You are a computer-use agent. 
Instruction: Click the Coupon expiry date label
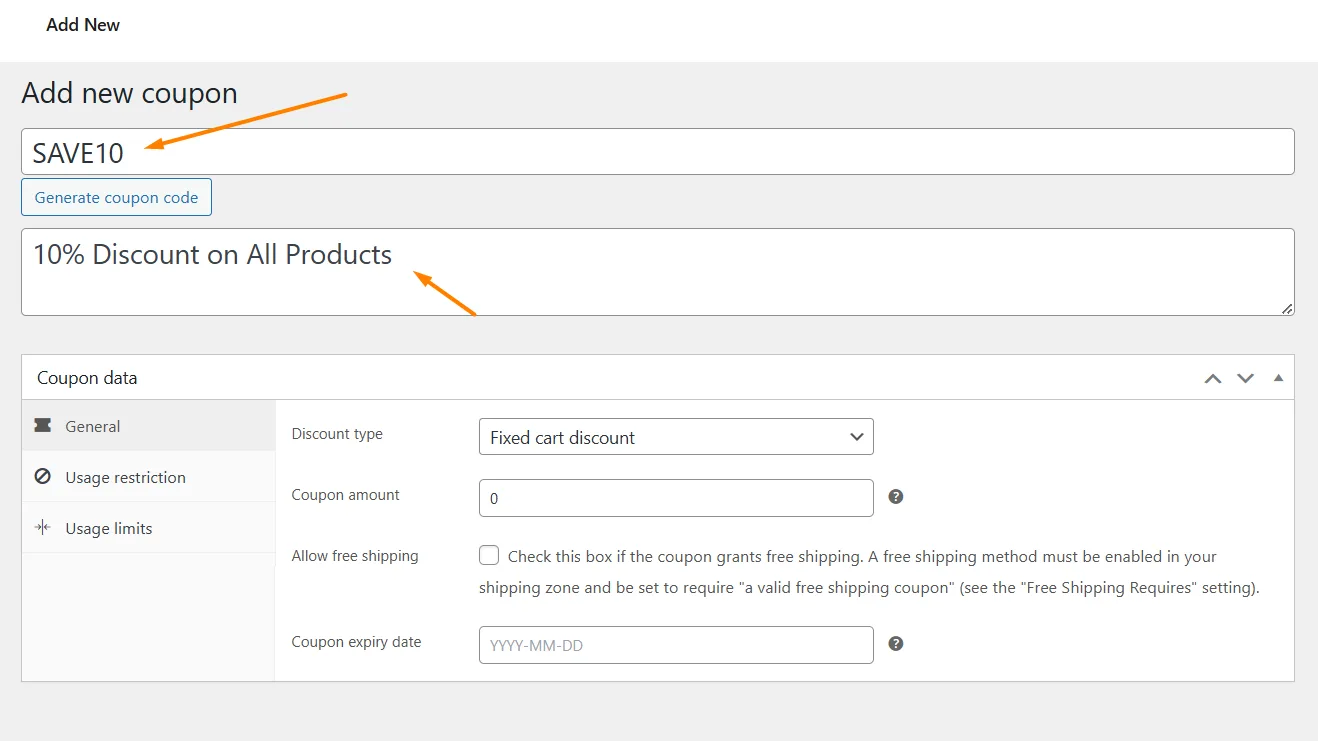pos(356,642)
